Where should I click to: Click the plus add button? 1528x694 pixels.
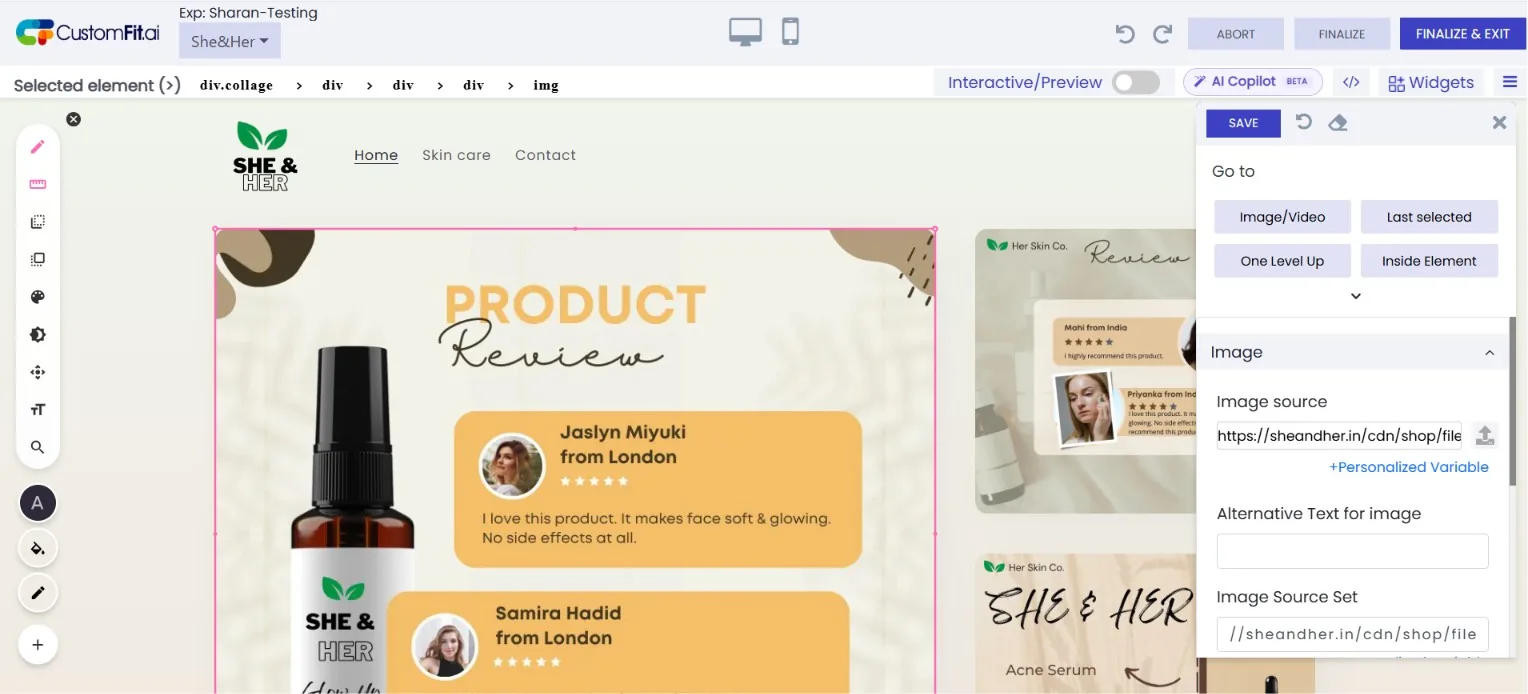[38, 645]
